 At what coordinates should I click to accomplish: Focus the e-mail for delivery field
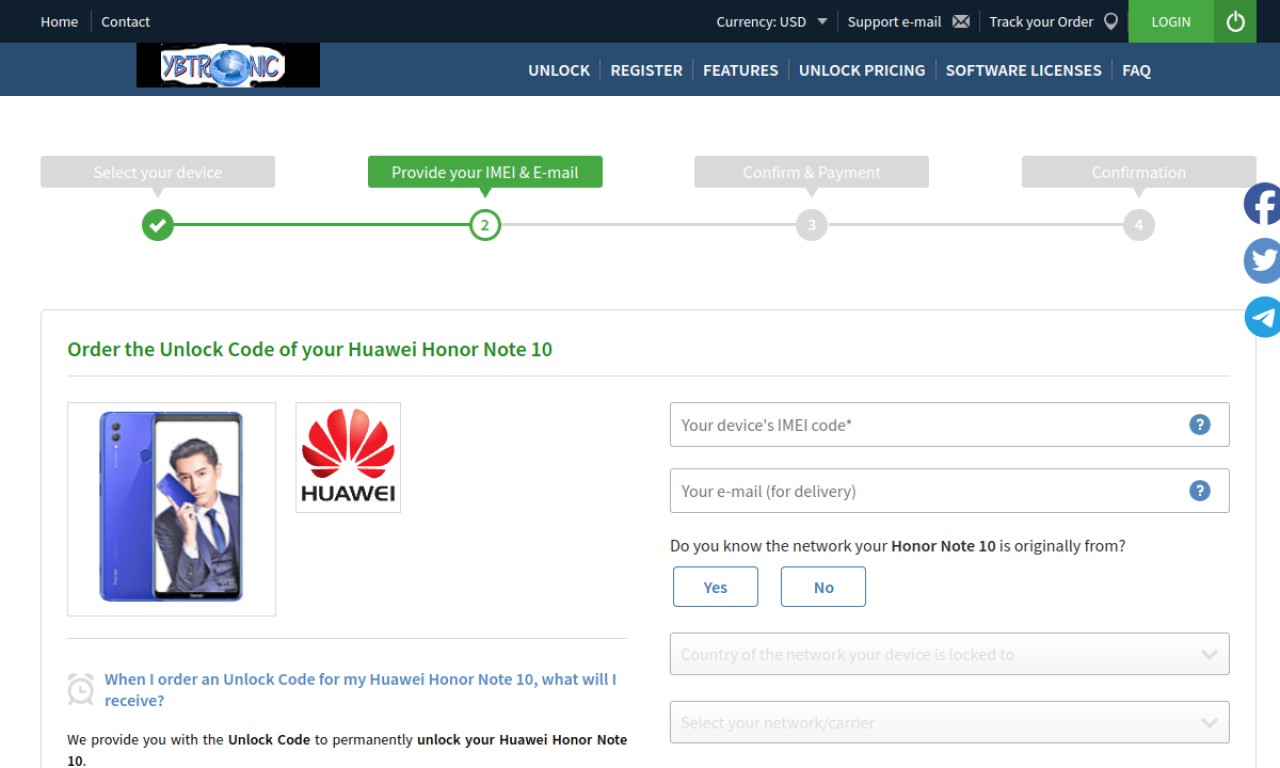point(949,491)
